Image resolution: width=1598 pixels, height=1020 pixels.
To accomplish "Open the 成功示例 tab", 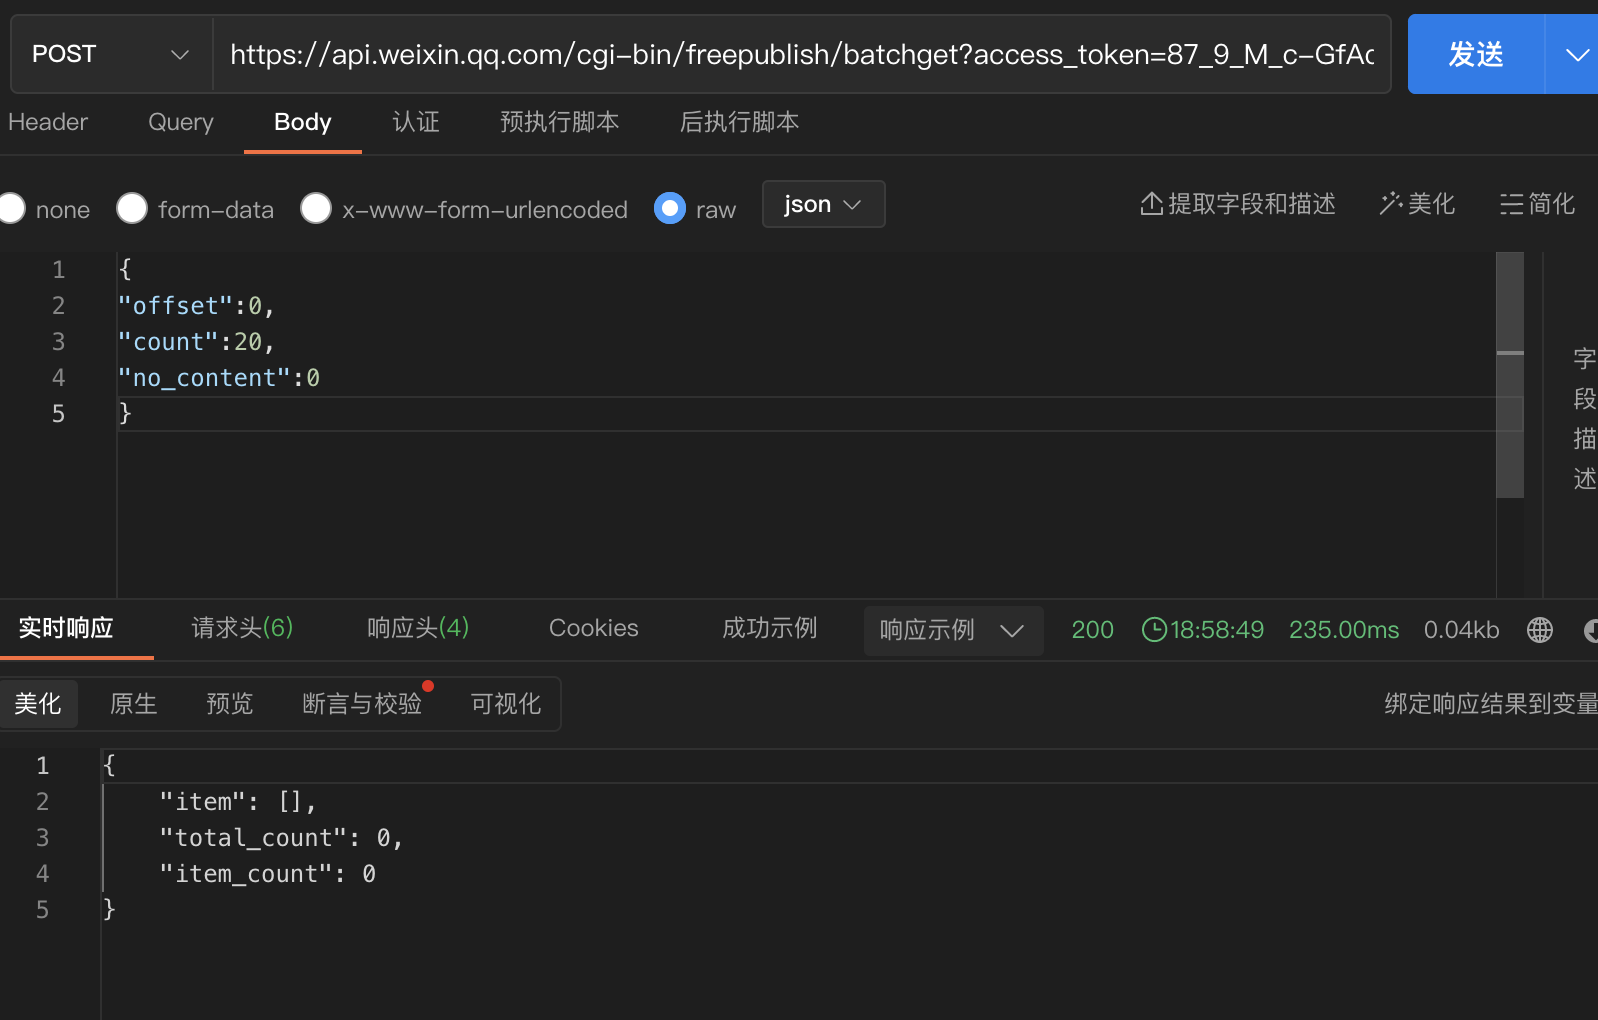I will [x=770, y=628].
